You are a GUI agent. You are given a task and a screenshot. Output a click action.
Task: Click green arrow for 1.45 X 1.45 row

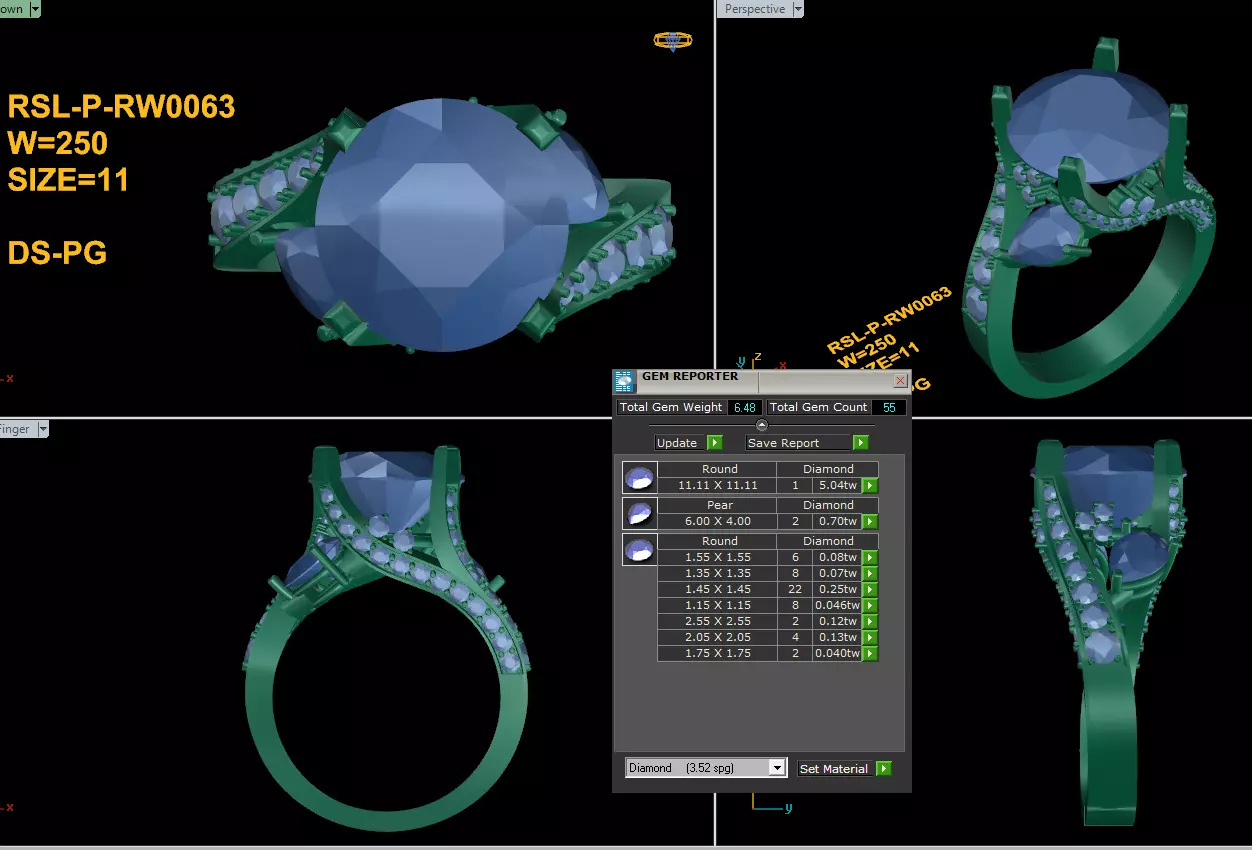point(870,589)
